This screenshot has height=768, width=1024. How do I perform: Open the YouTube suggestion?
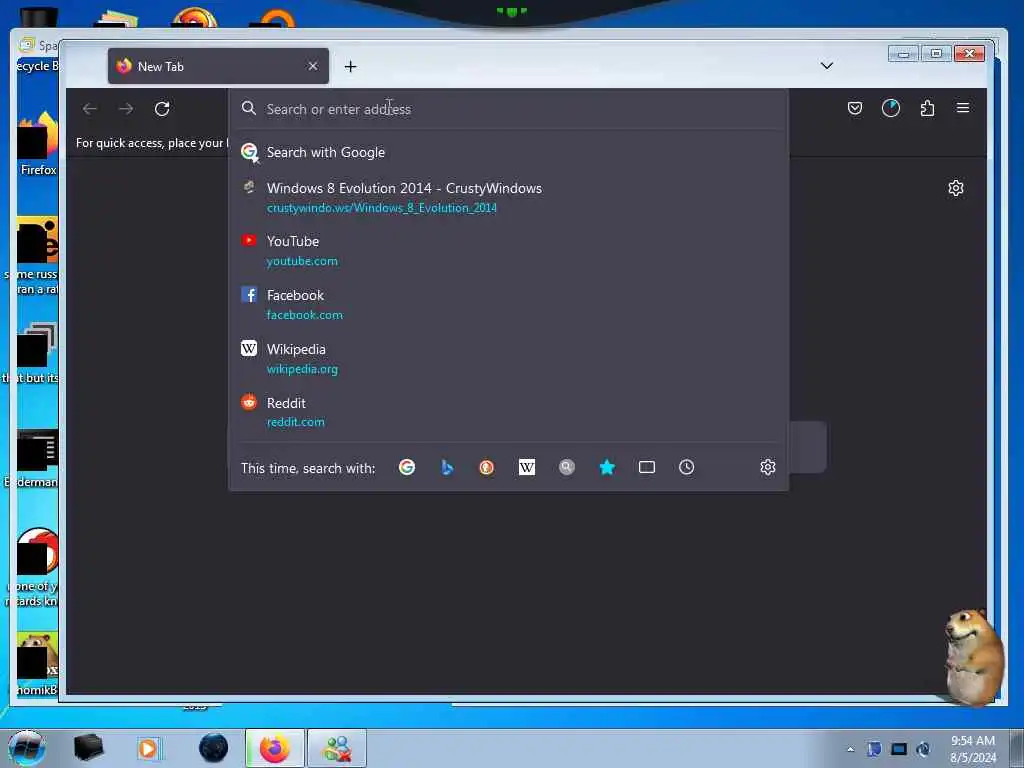point(508,250)
